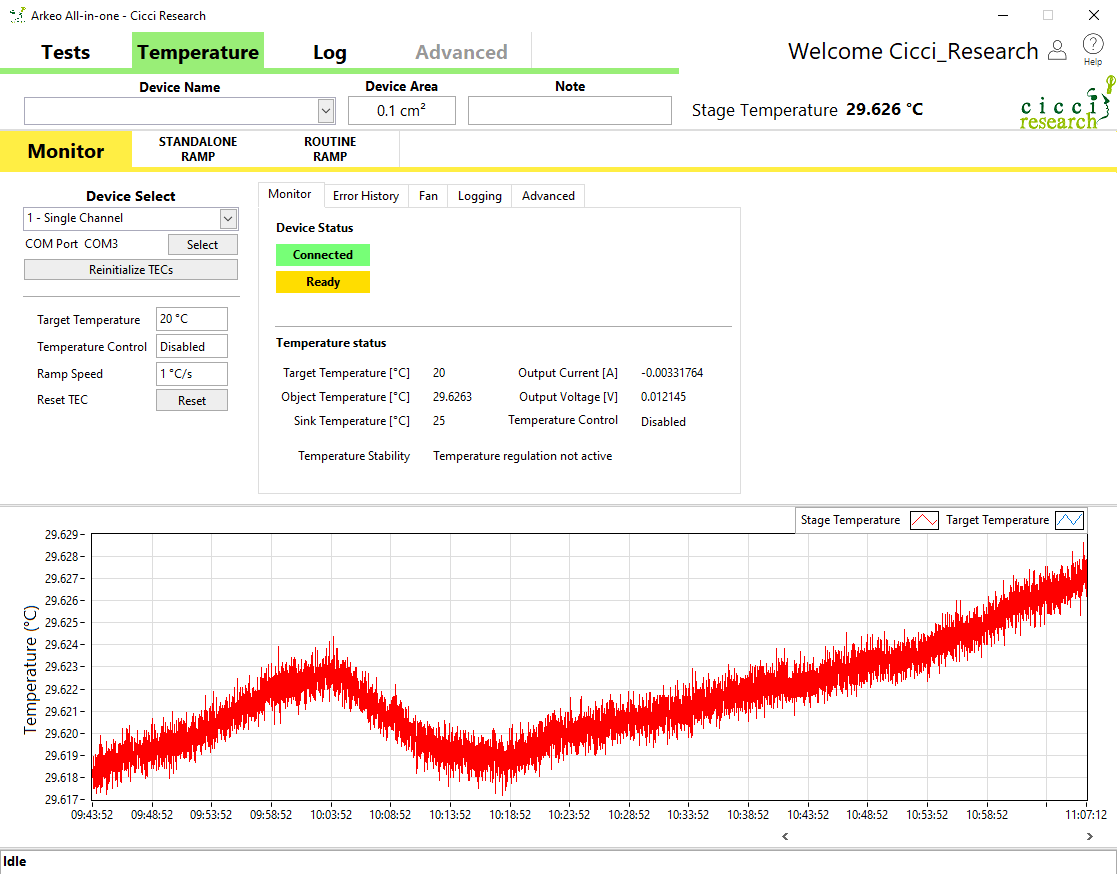Click the chart's right scroll arrow

(x=1090, y=835)
